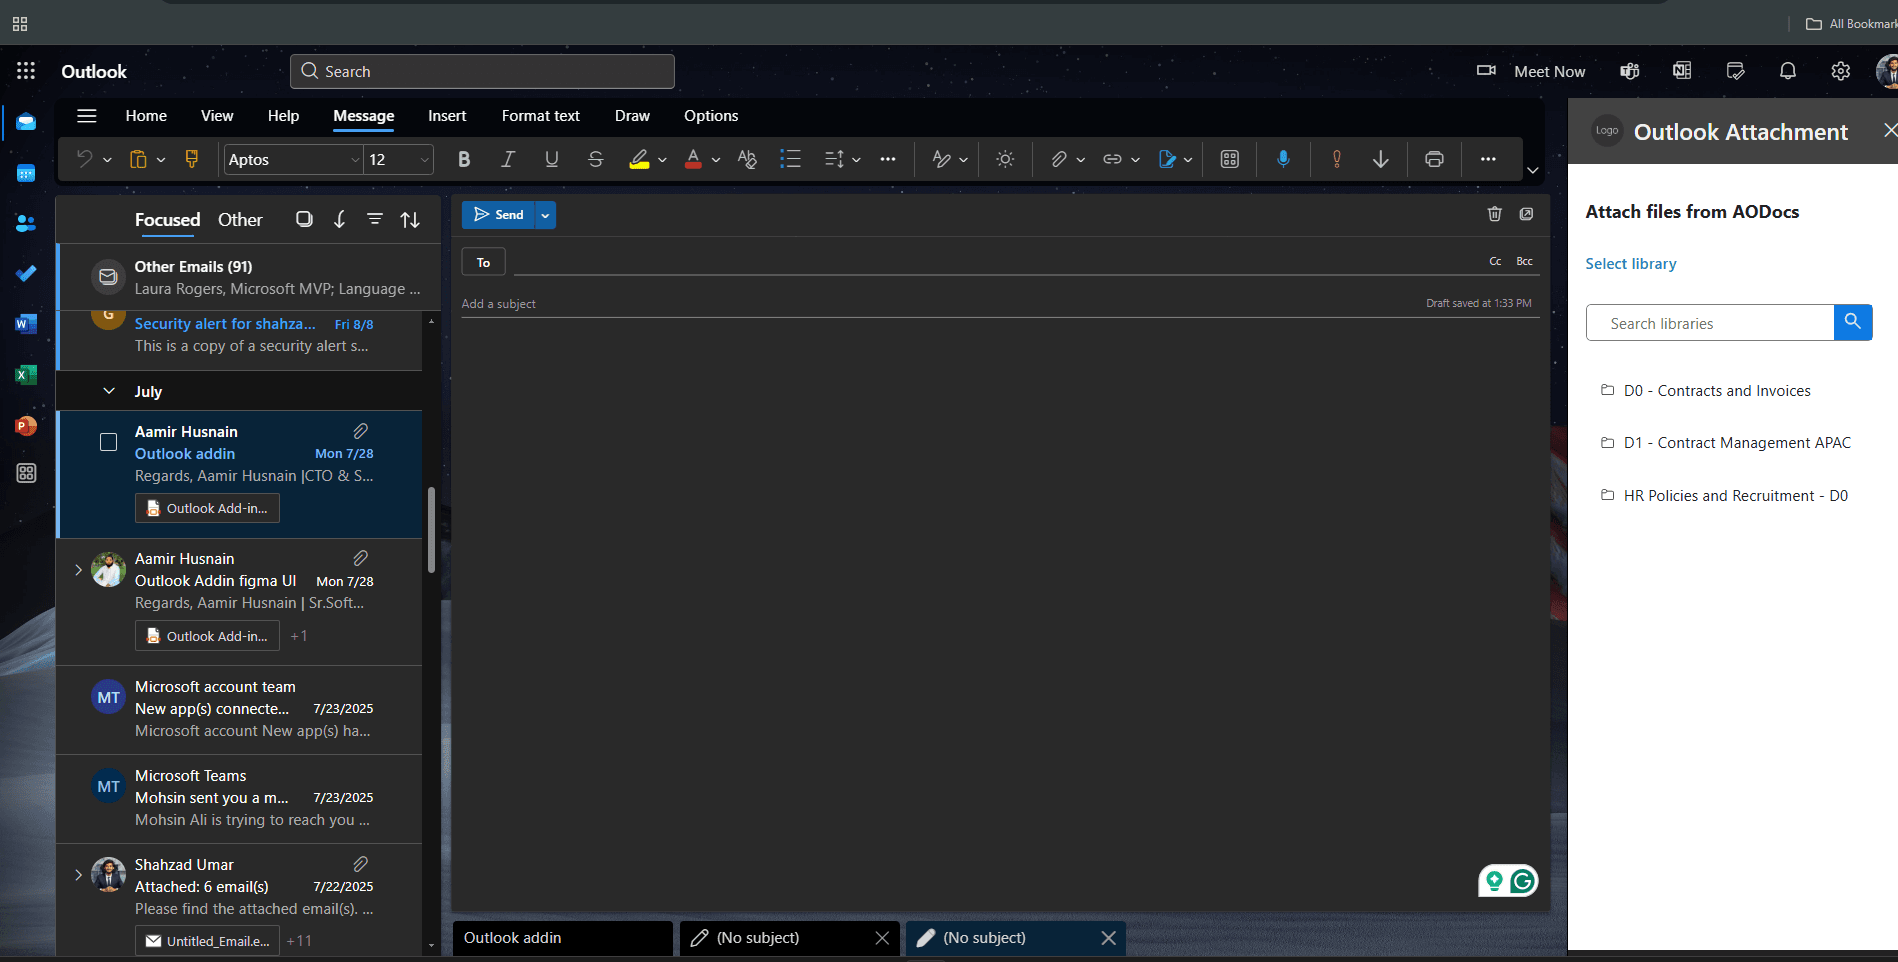Image resolution: width=1898 pixels, height=962 pixels.
Task: Open the attach file dropdown arrow
Action: click(1081, 160)
